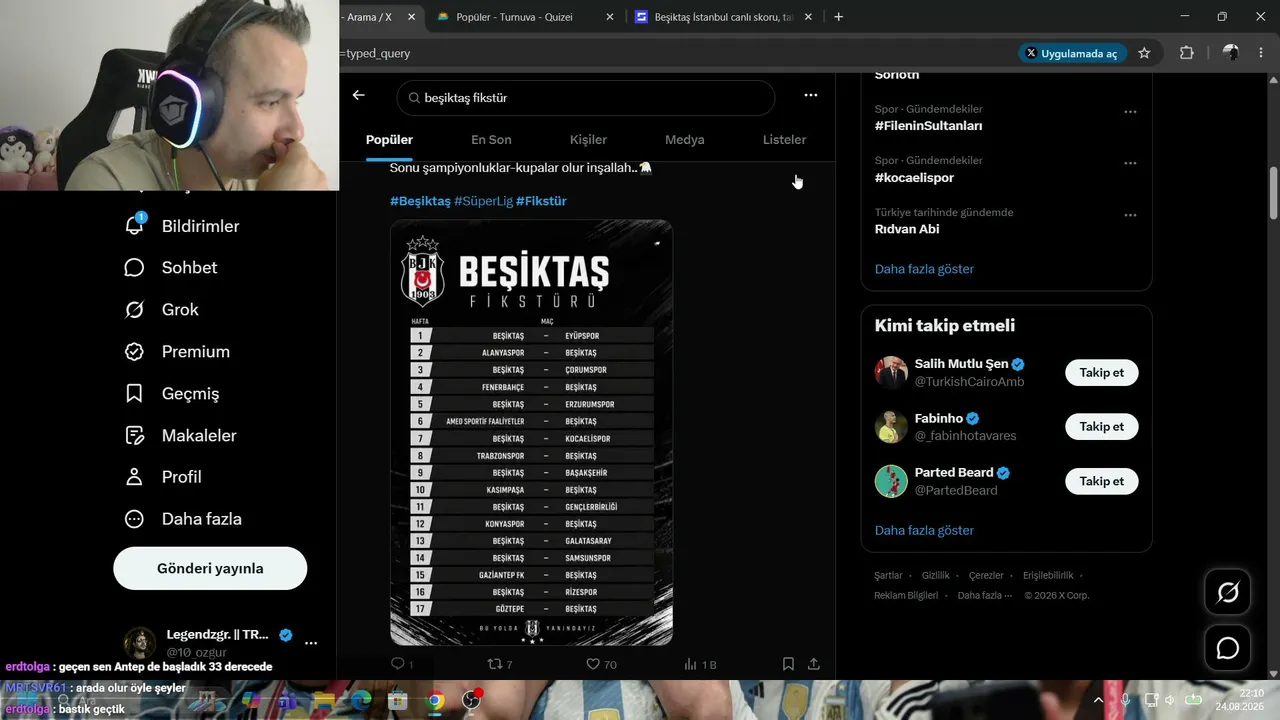Open the #Beşiktaş hashtag link
Image resolution: width=1280 pixels, height=720 pixels.
(420, 201)
